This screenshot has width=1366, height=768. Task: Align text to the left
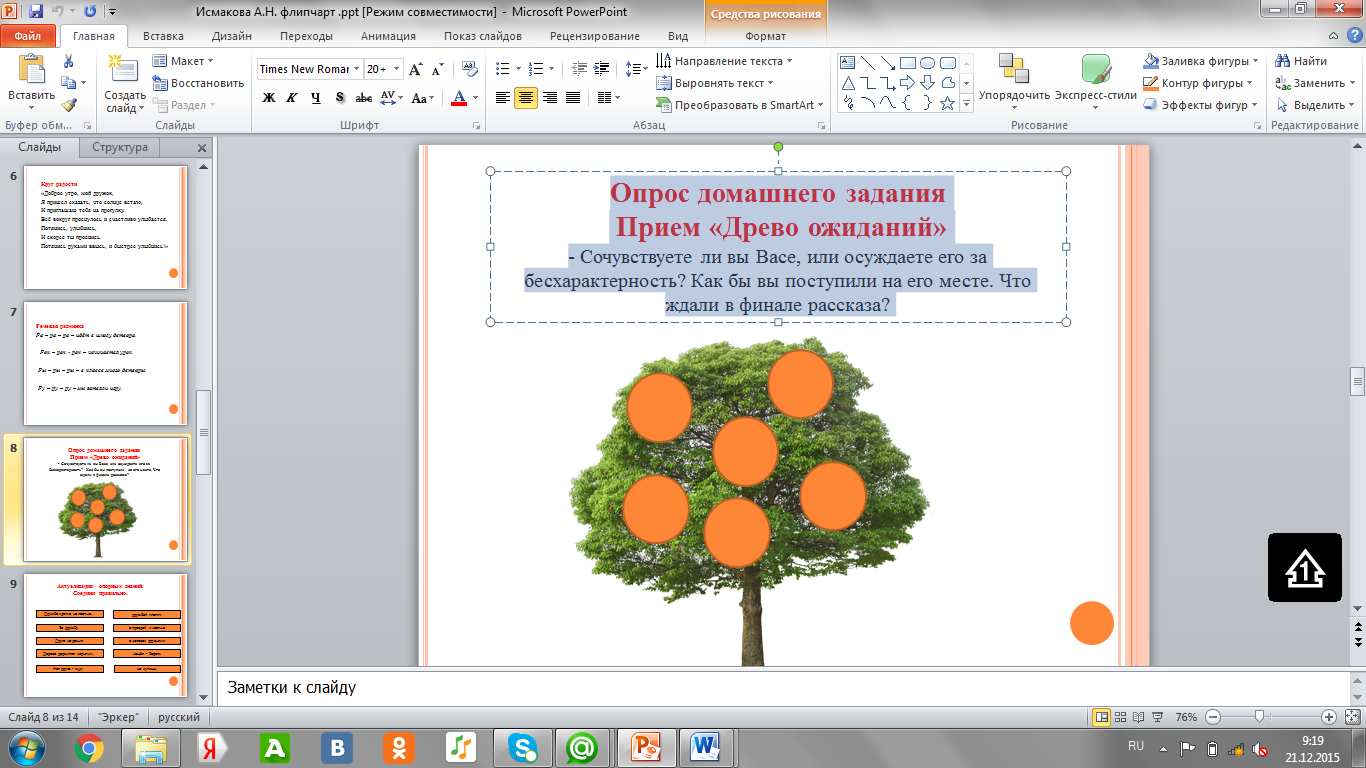click(502, 98)
